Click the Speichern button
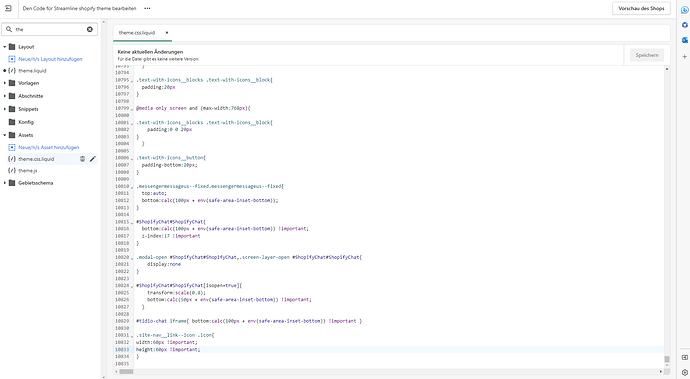Image resolution: width=690 pixels, height=379 pixels. click(647, 55)
